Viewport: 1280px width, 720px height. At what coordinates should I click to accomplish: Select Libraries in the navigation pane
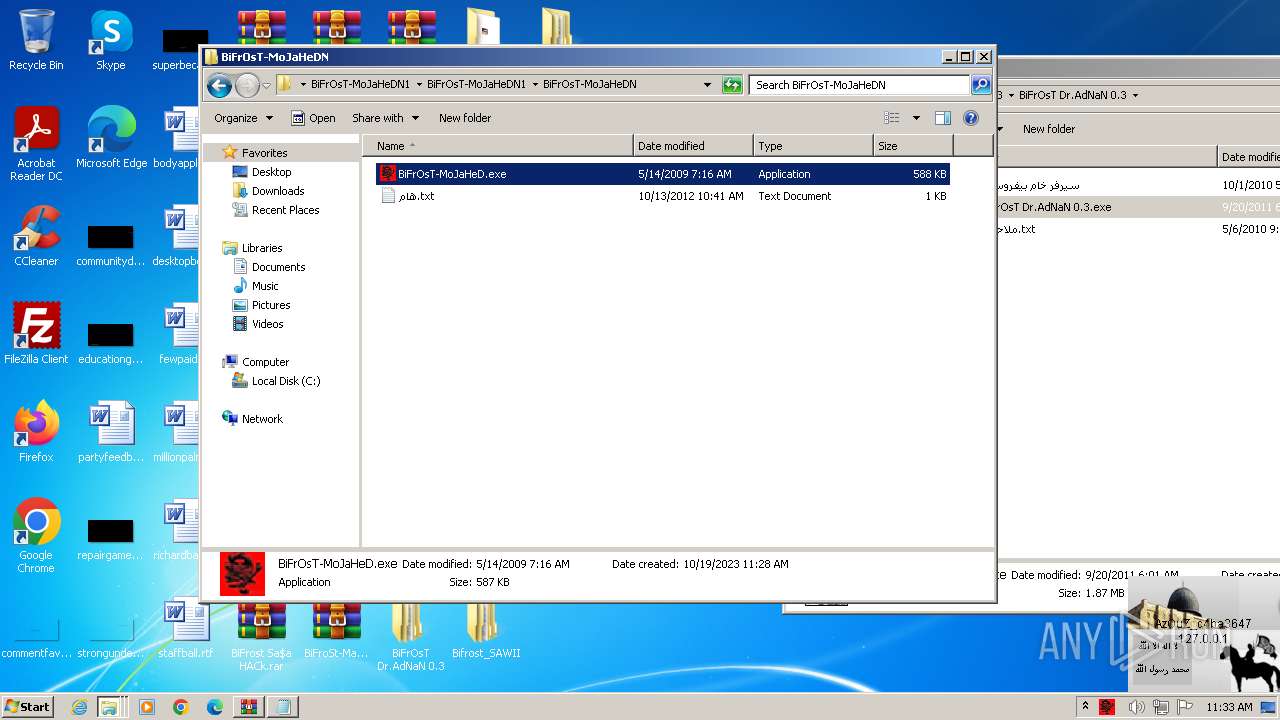pyautogui.click(x=262, y=248)
